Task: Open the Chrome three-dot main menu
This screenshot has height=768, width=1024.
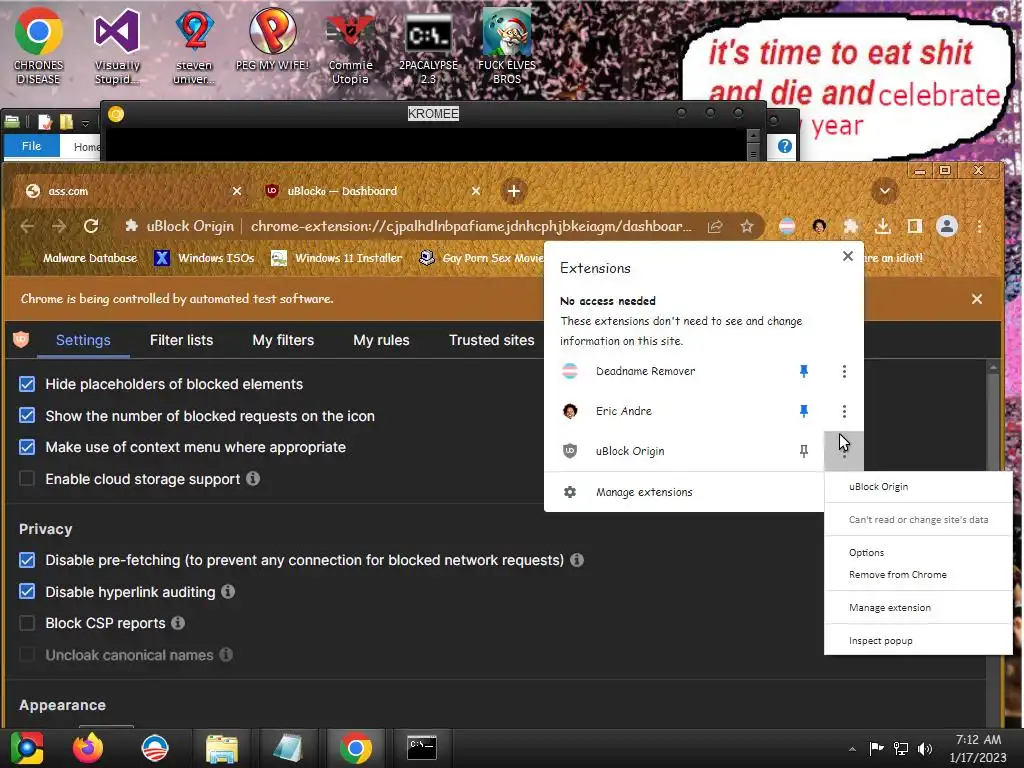Action: tap(979, 226)
